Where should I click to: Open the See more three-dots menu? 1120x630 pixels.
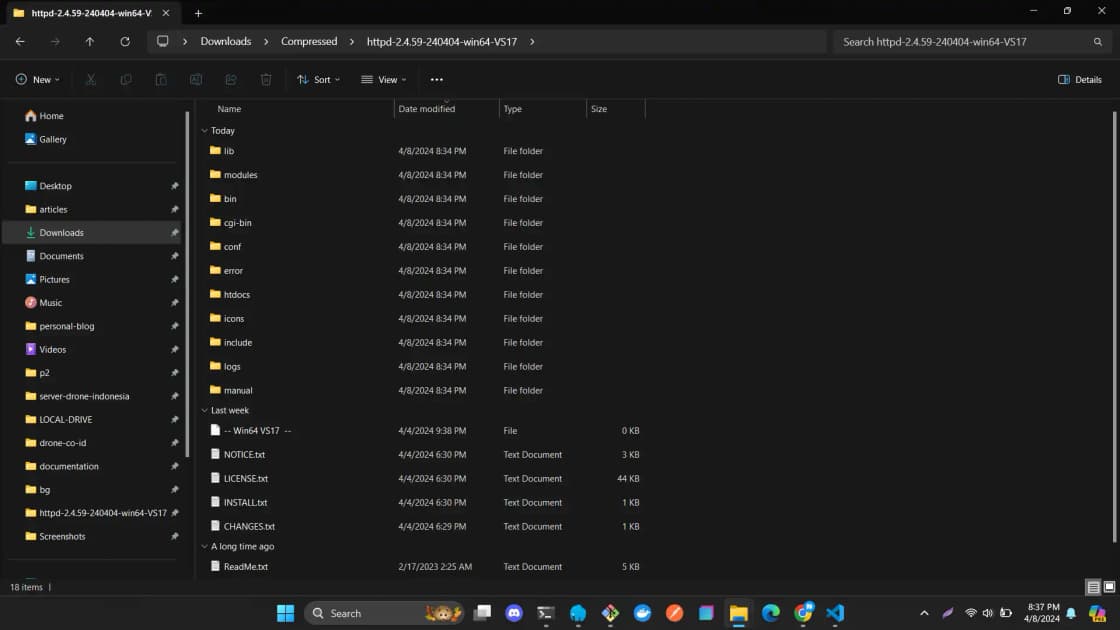pos(436,79)
